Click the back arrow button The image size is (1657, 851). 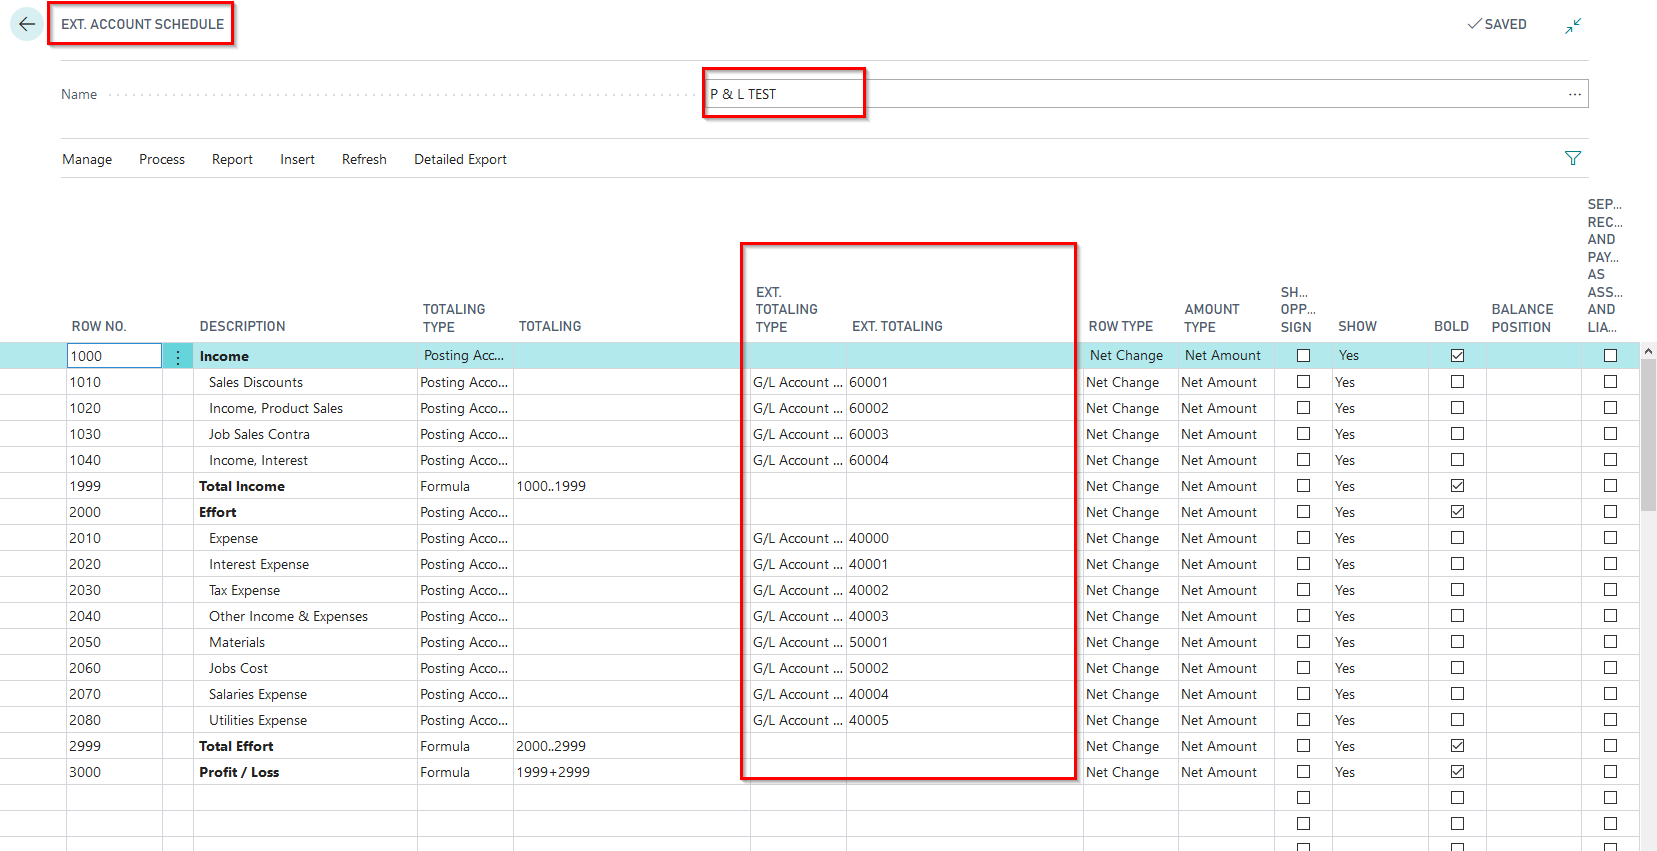(27, 24)
